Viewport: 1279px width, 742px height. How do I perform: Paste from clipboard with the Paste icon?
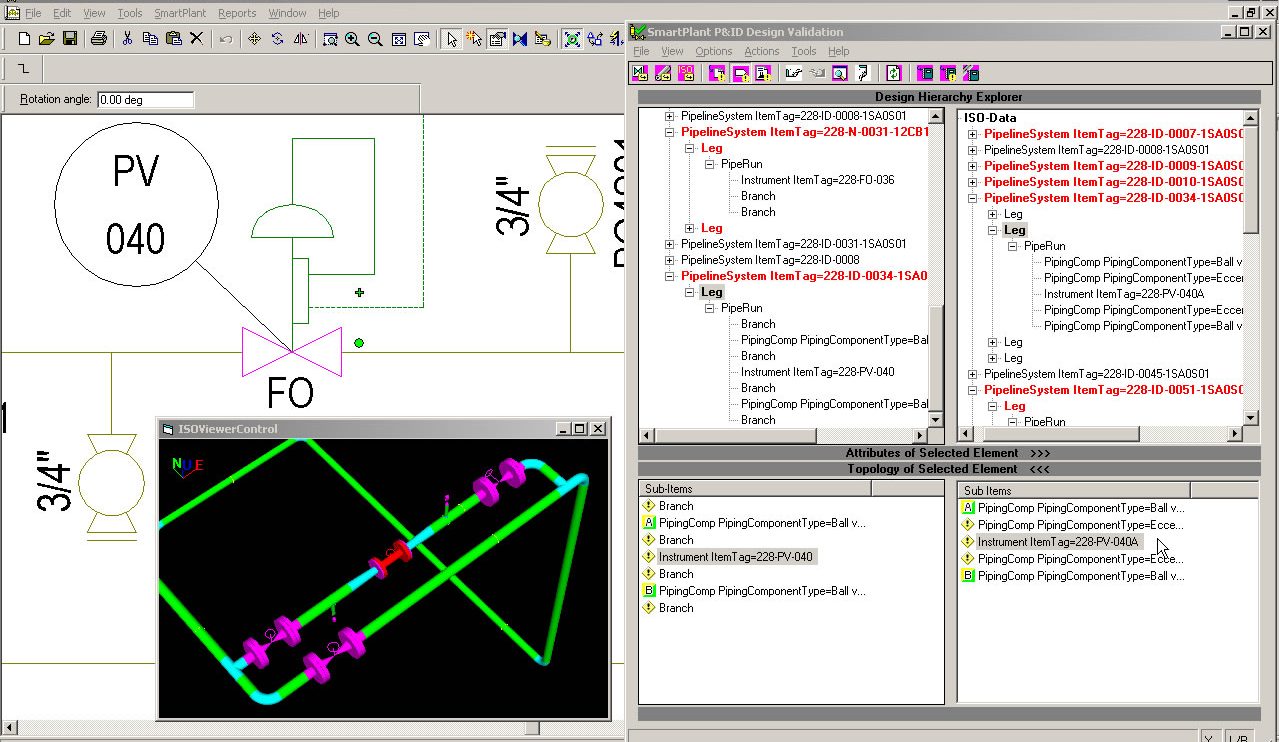[173, 39]
